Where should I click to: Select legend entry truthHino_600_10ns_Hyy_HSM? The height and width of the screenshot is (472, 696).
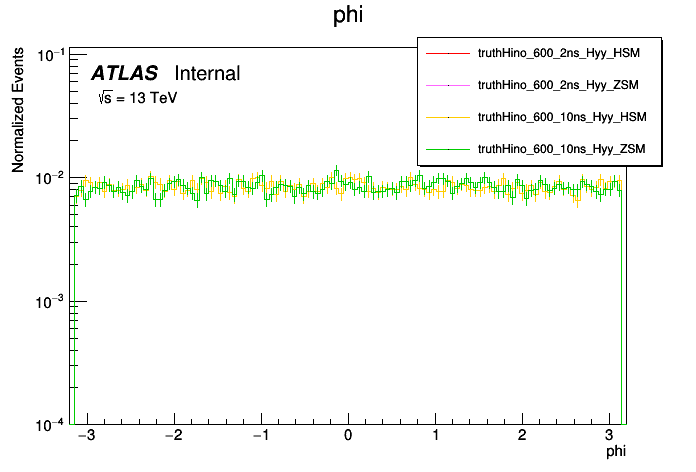(x=564, y=117)
